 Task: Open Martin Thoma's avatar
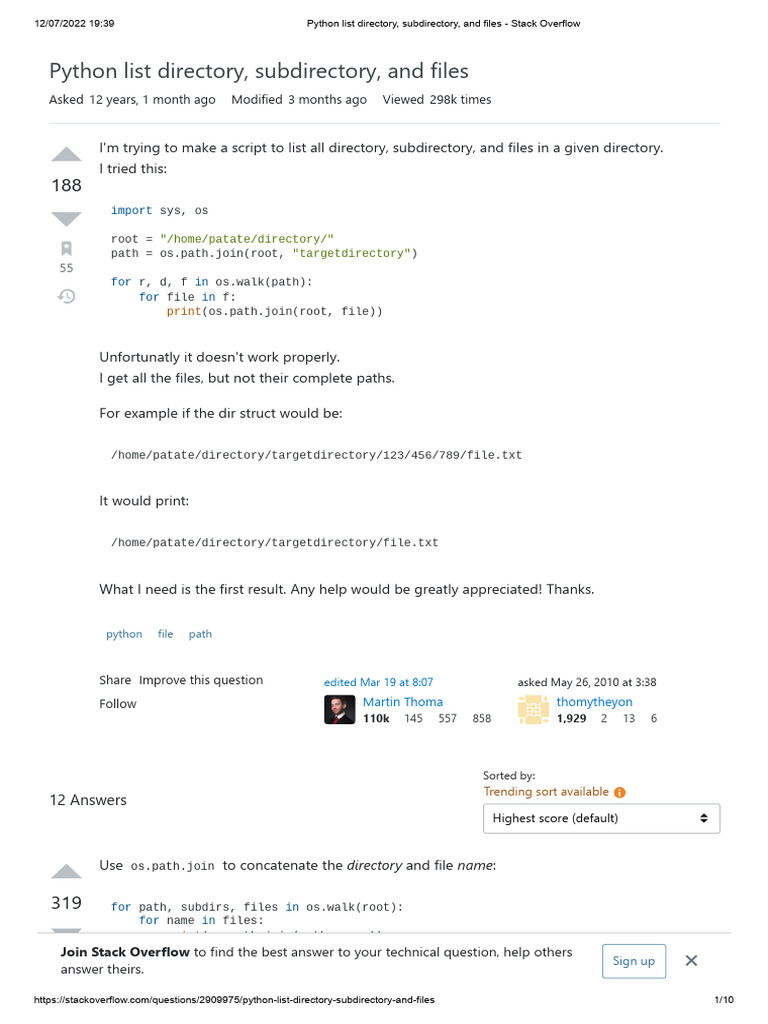339,709
